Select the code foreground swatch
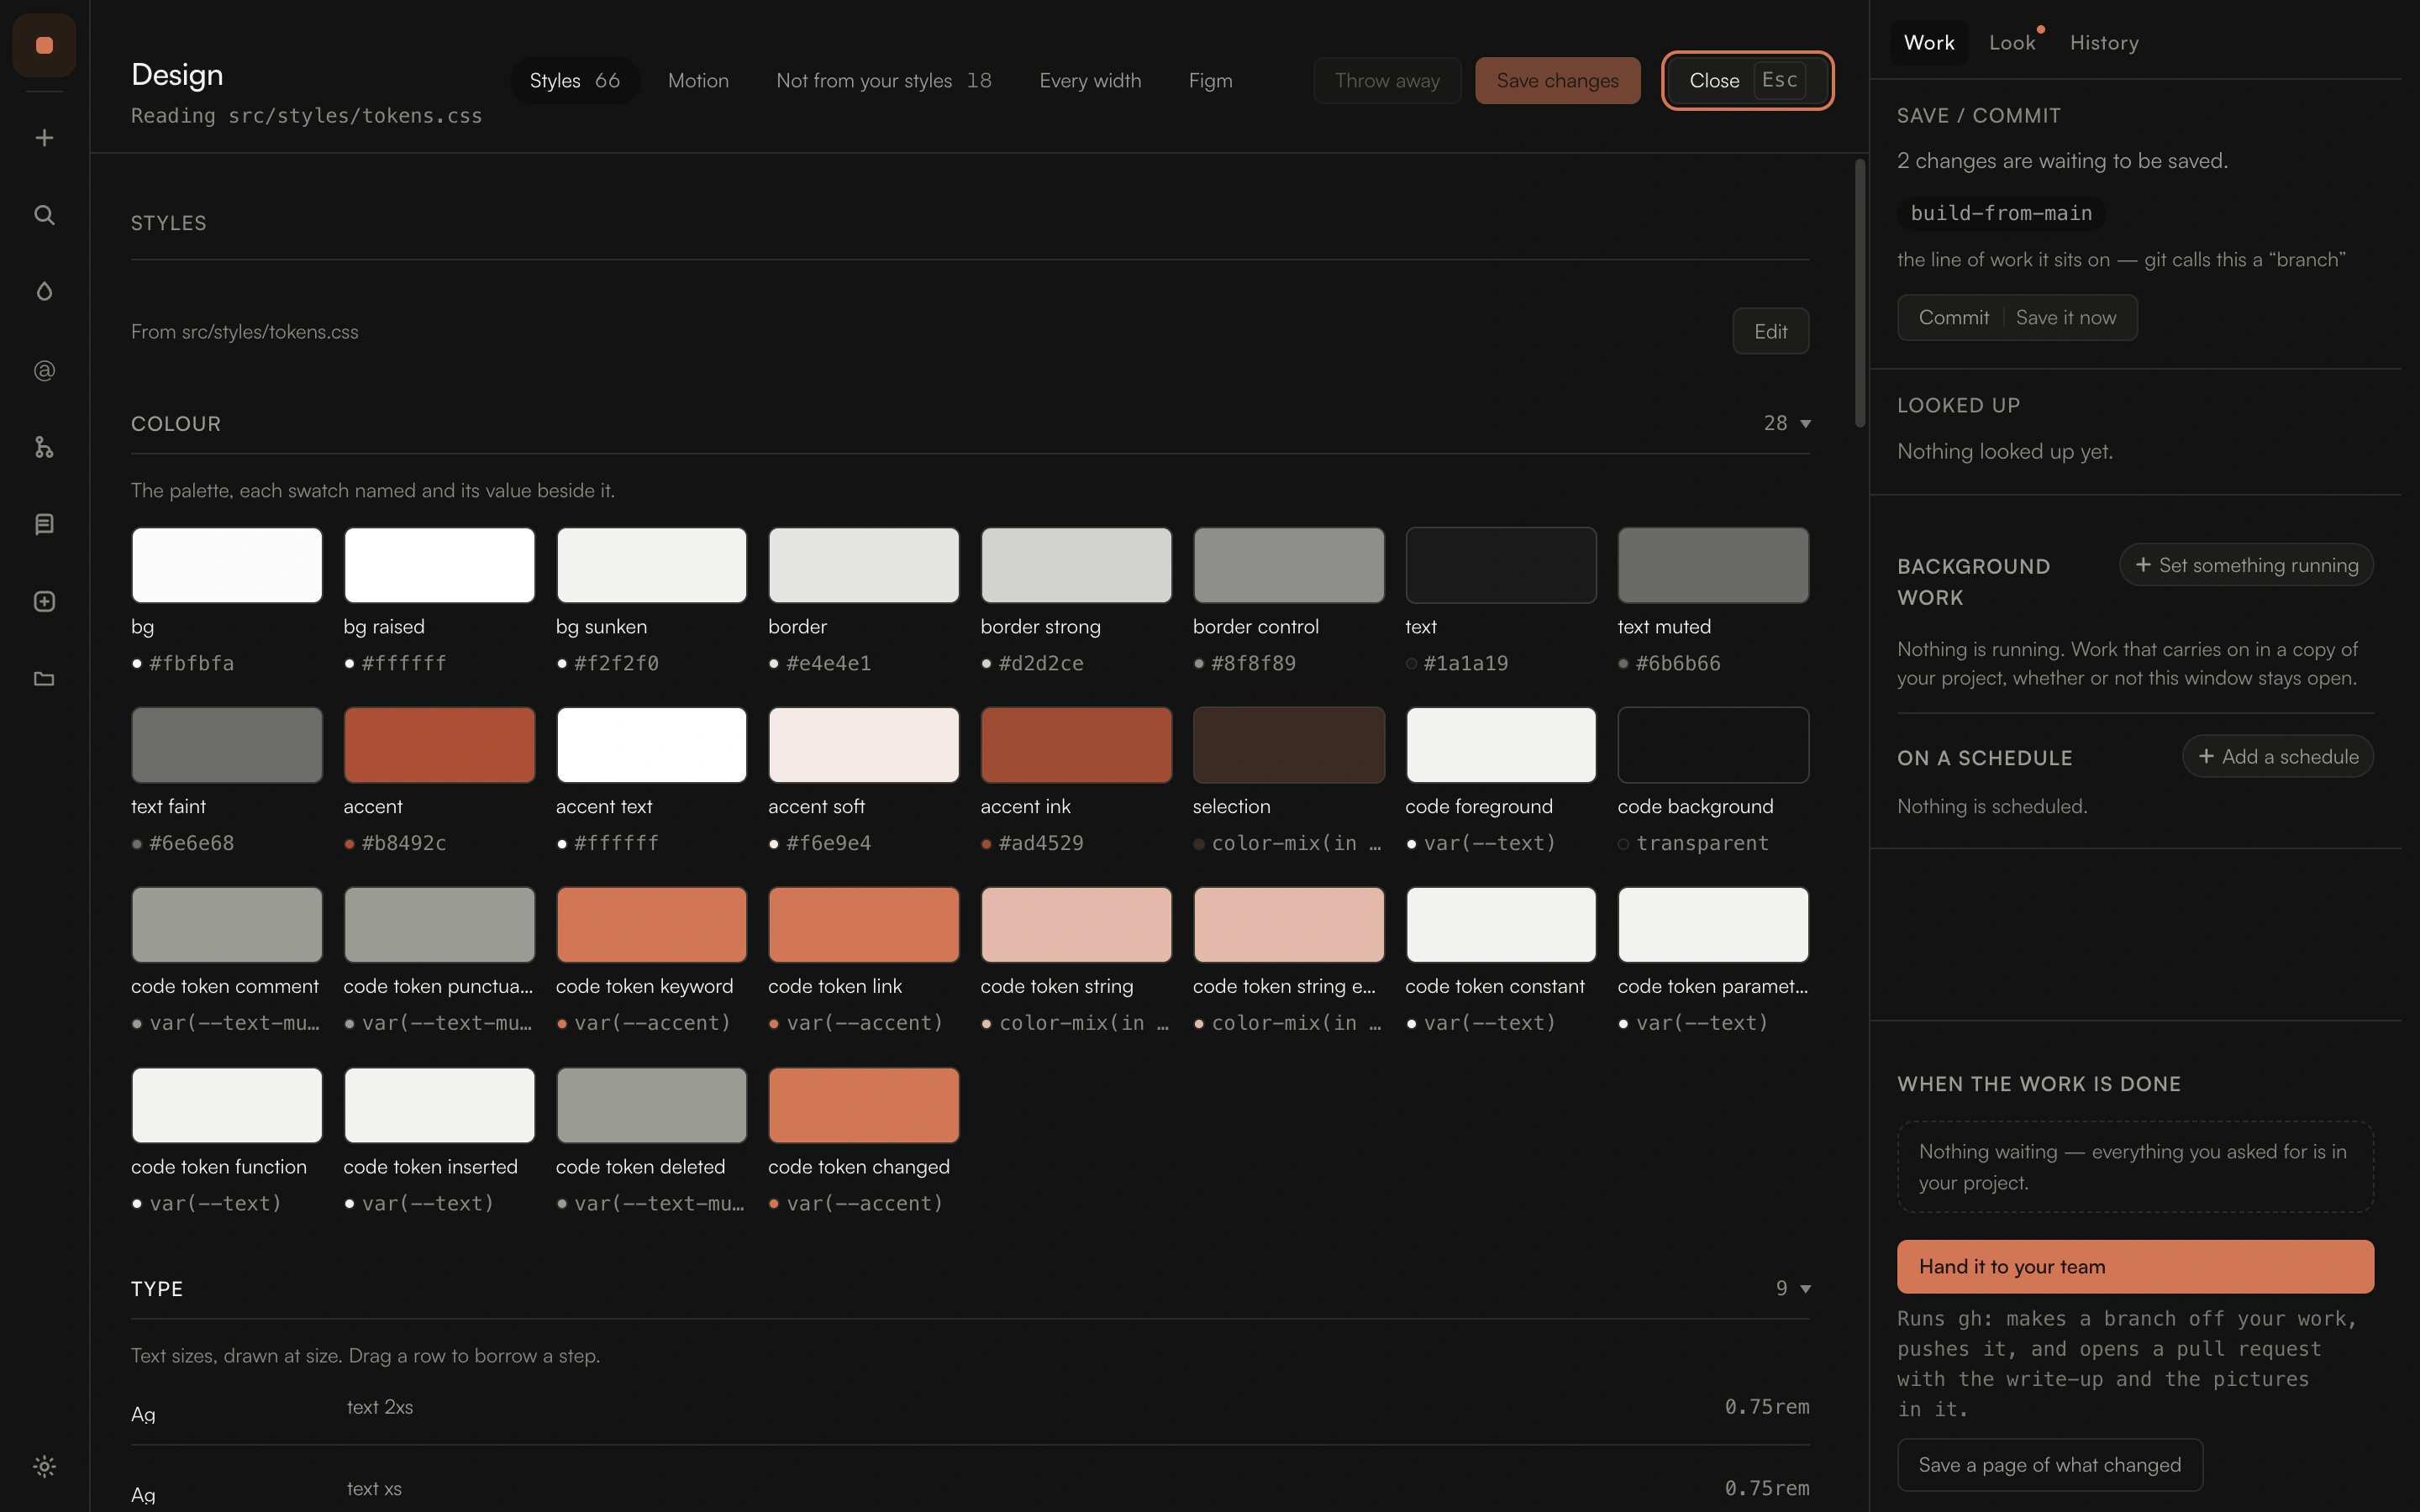 [x=1501, y=745]
